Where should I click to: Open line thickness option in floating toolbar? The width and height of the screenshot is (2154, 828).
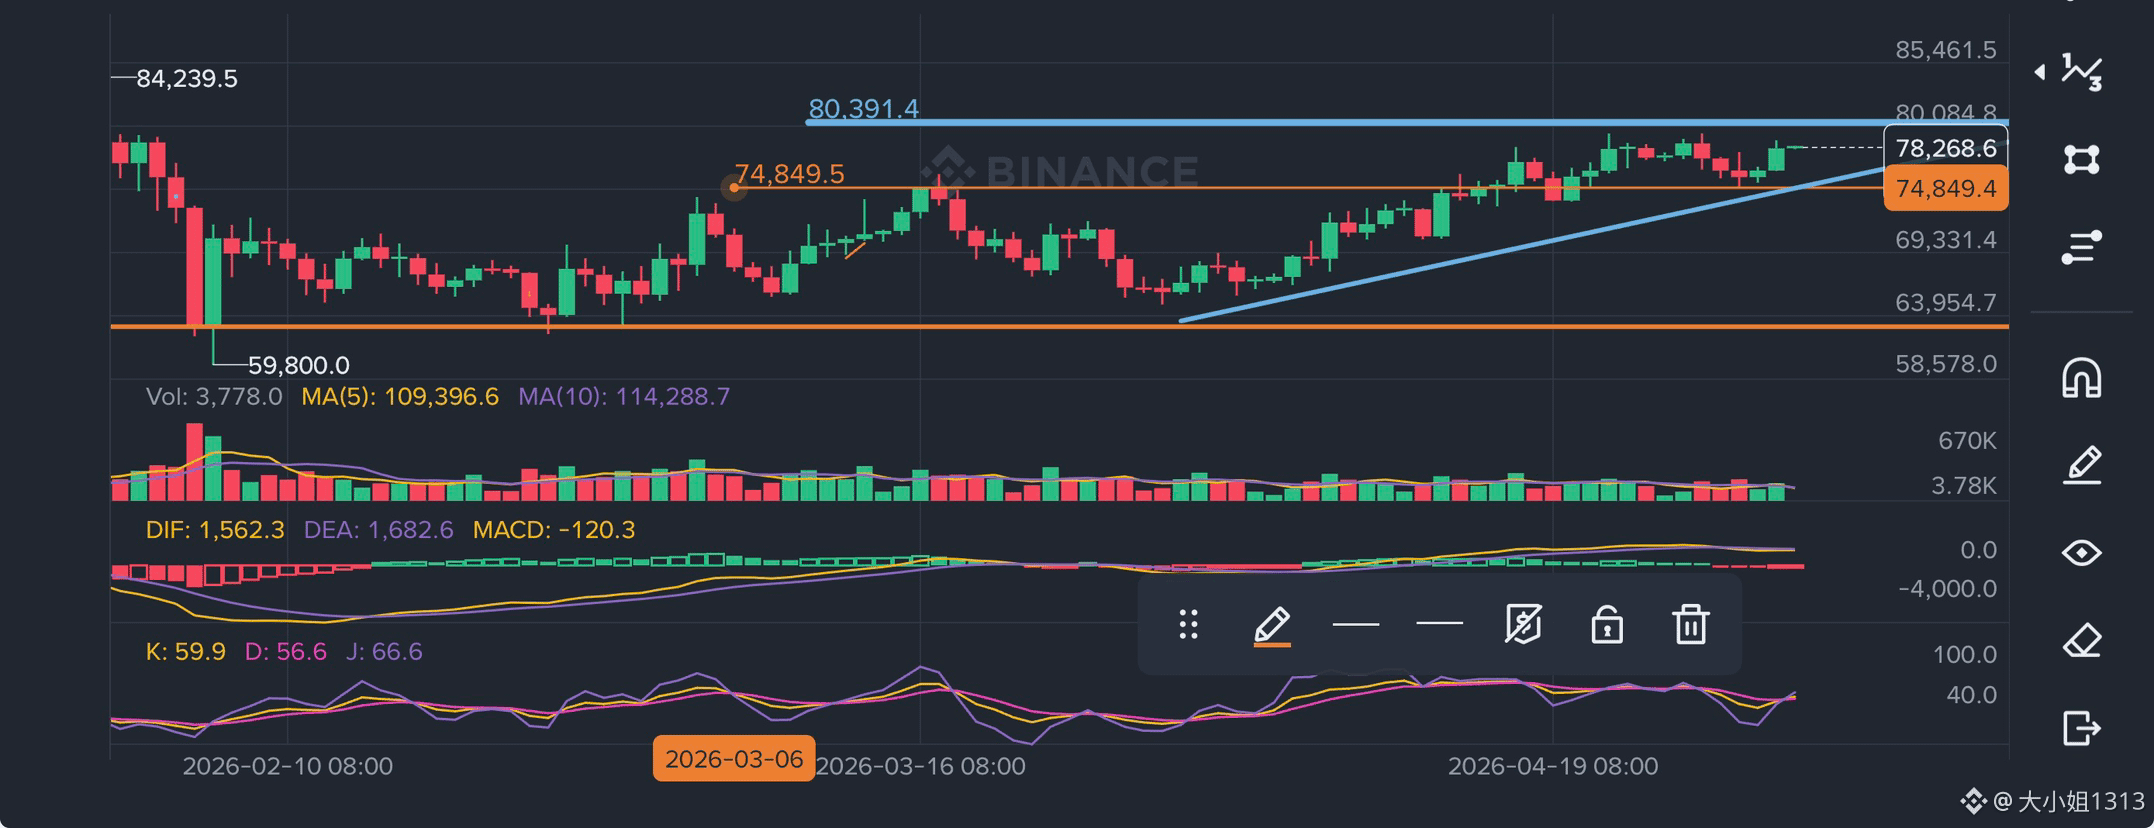pos(1356,624)
